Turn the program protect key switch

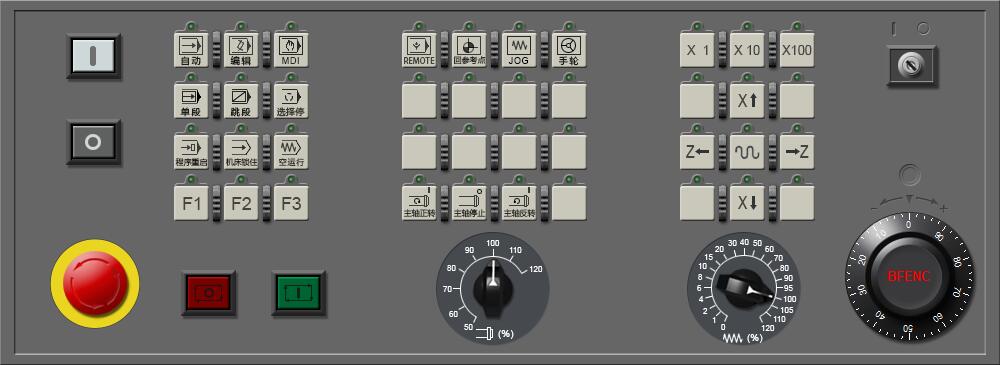click(x=911, y=65)
